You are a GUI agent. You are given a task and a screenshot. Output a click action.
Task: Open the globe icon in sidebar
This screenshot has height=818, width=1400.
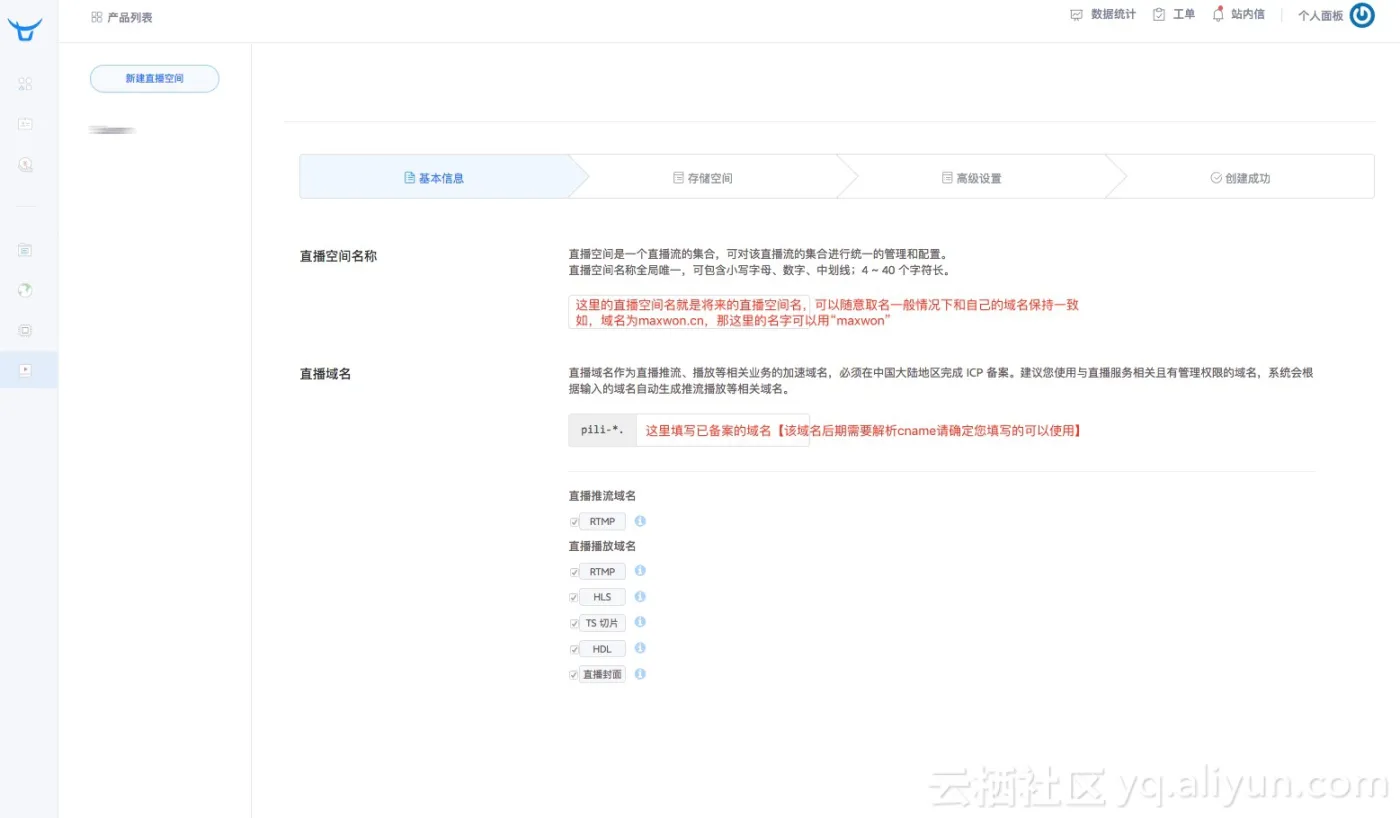pyautogui.click(x=26, y=290)
